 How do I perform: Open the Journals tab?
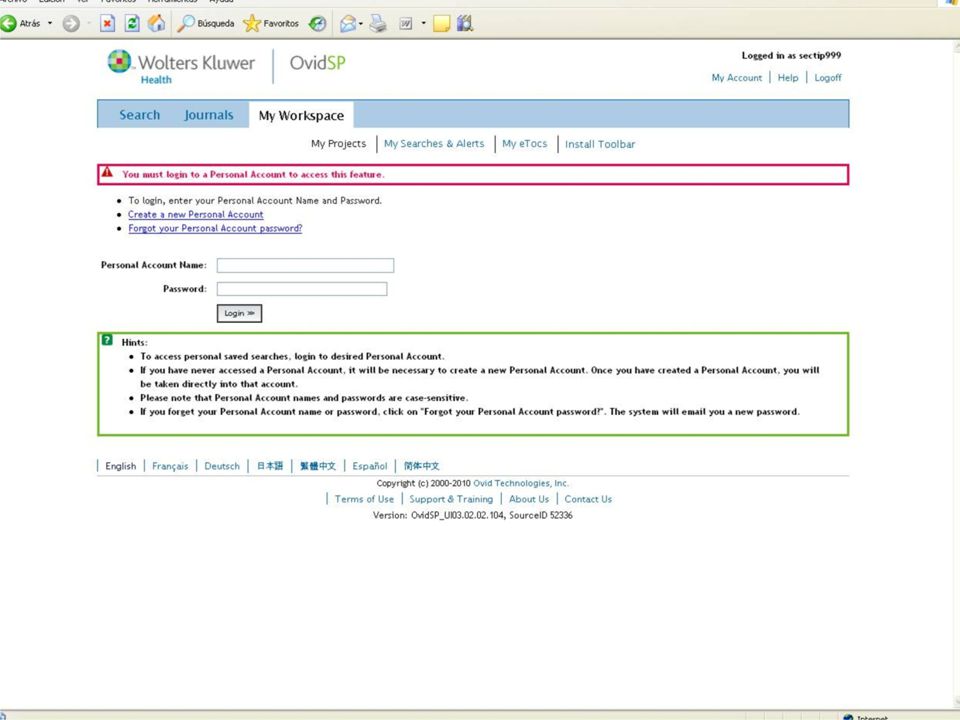click(x=209, y=115)
